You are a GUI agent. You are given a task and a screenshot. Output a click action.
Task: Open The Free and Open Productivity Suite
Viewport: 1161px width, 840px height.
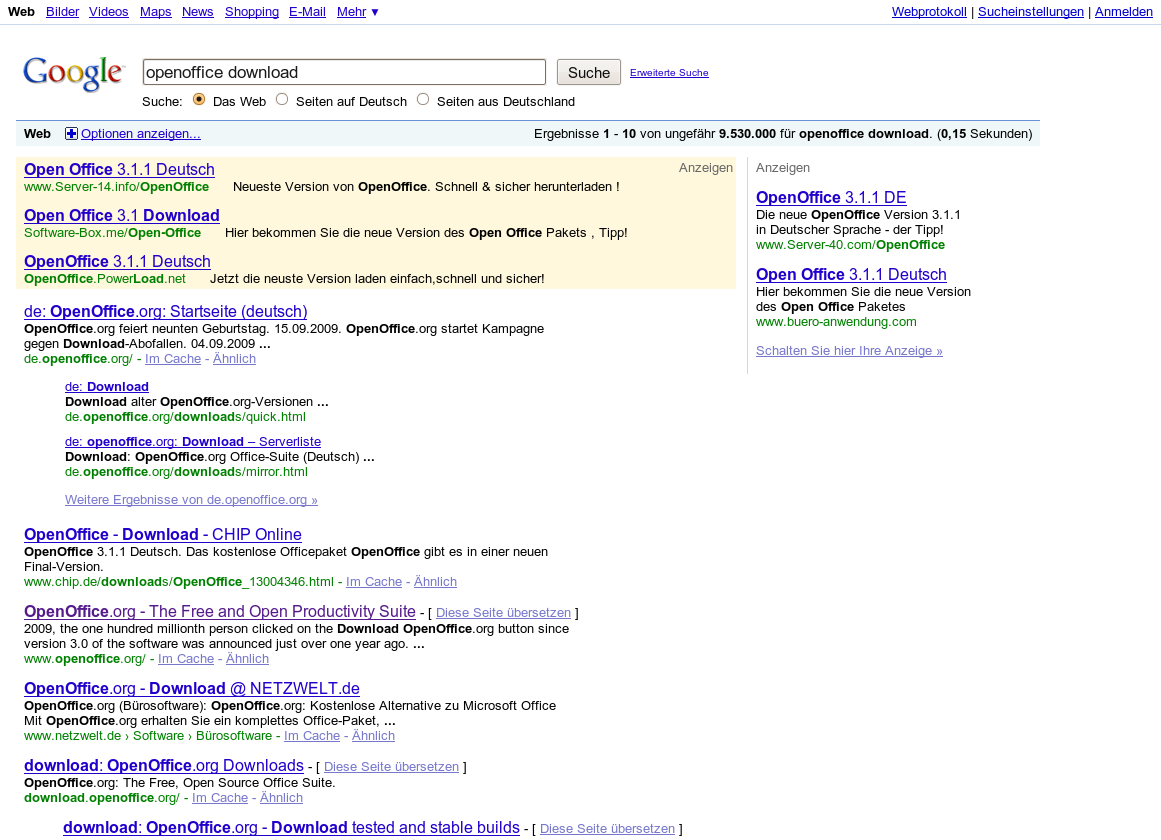(x=220, y=612)
